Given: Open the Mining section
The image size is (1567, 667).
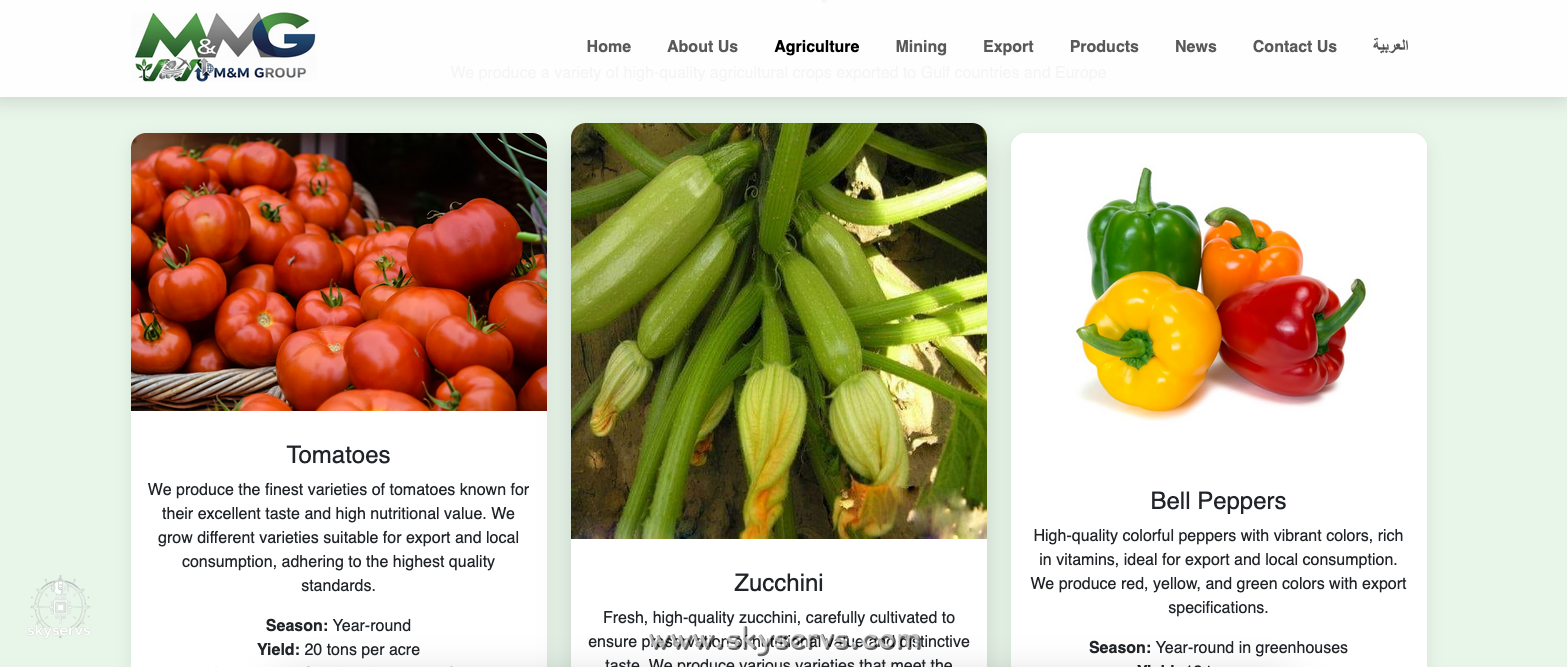Looking at the screenshot, I should (921, 46).
